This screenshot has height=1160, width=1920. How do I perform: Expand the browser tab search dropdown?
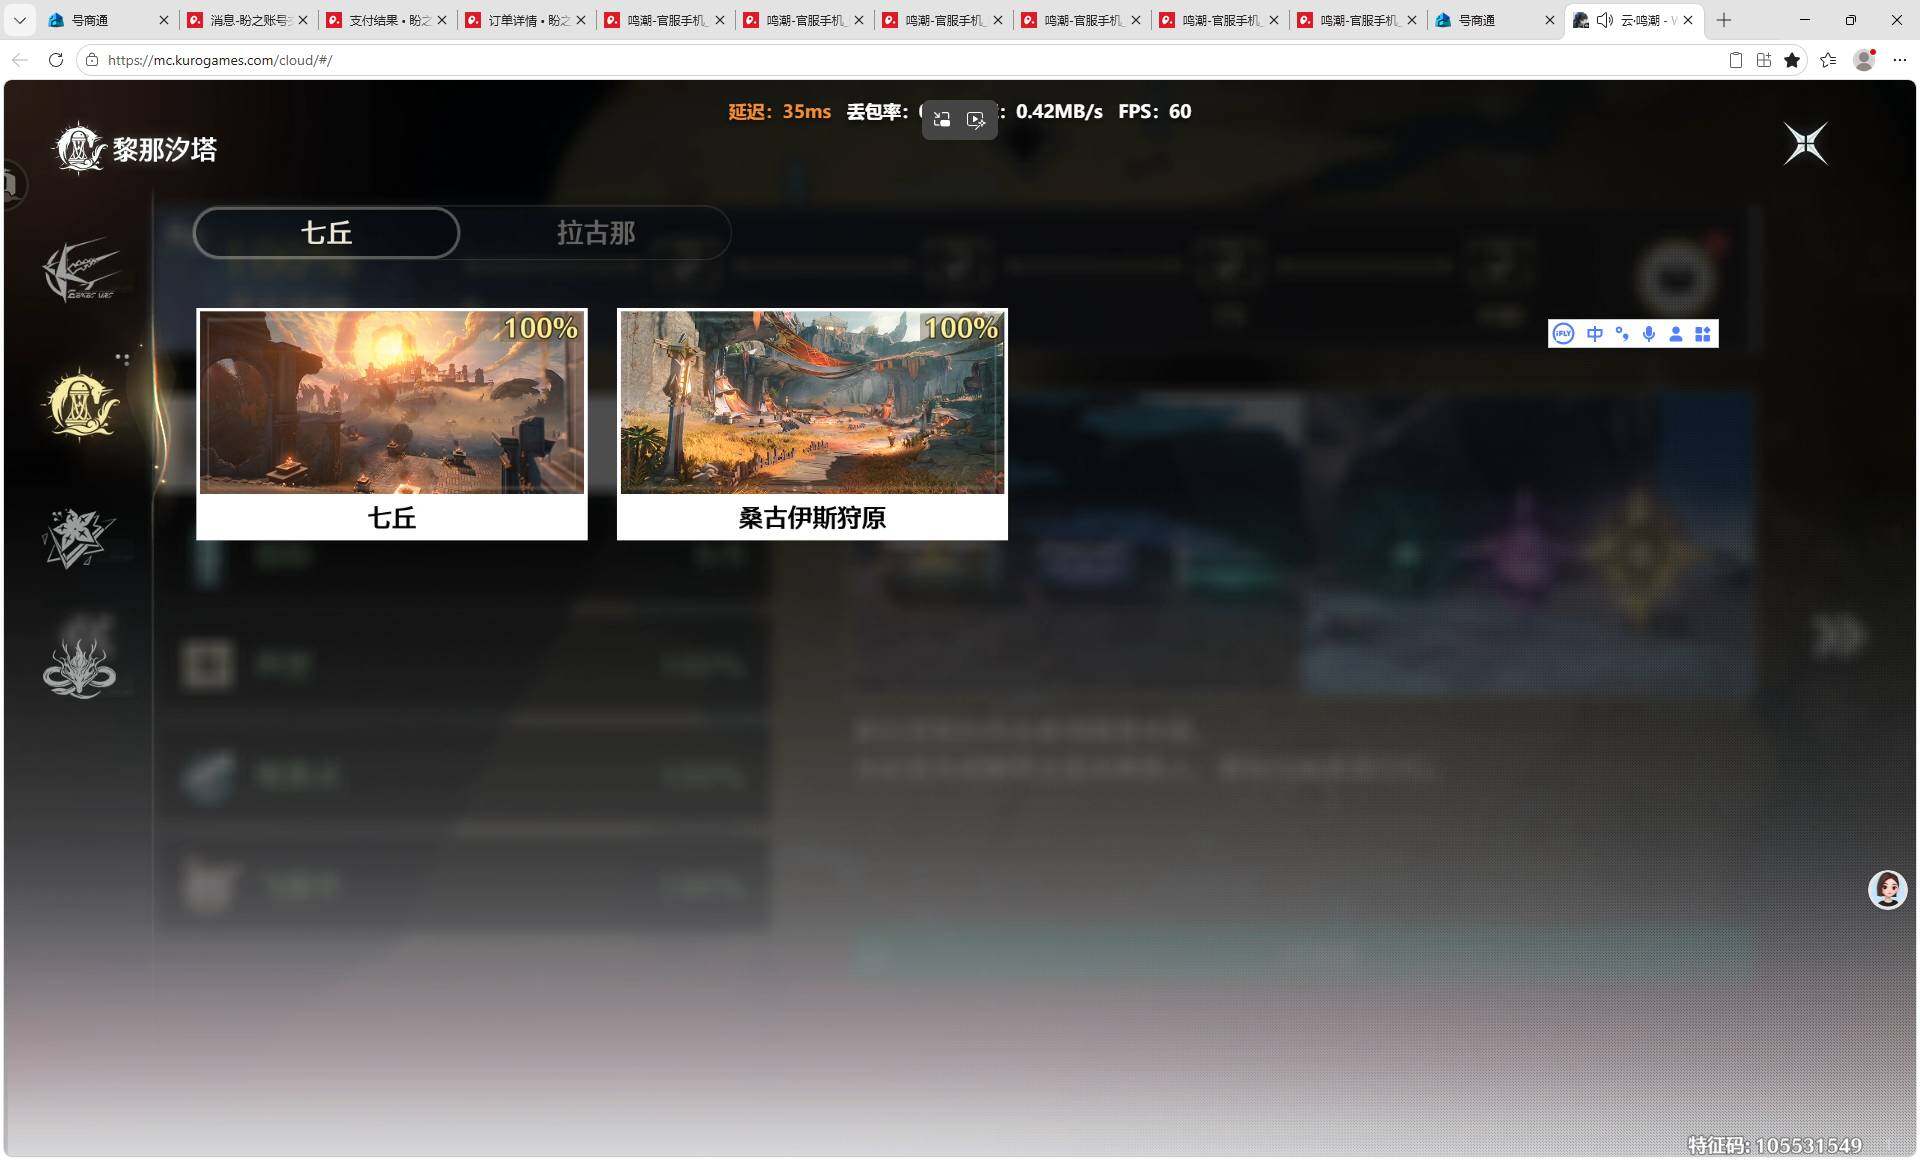(x=20, y=20)
